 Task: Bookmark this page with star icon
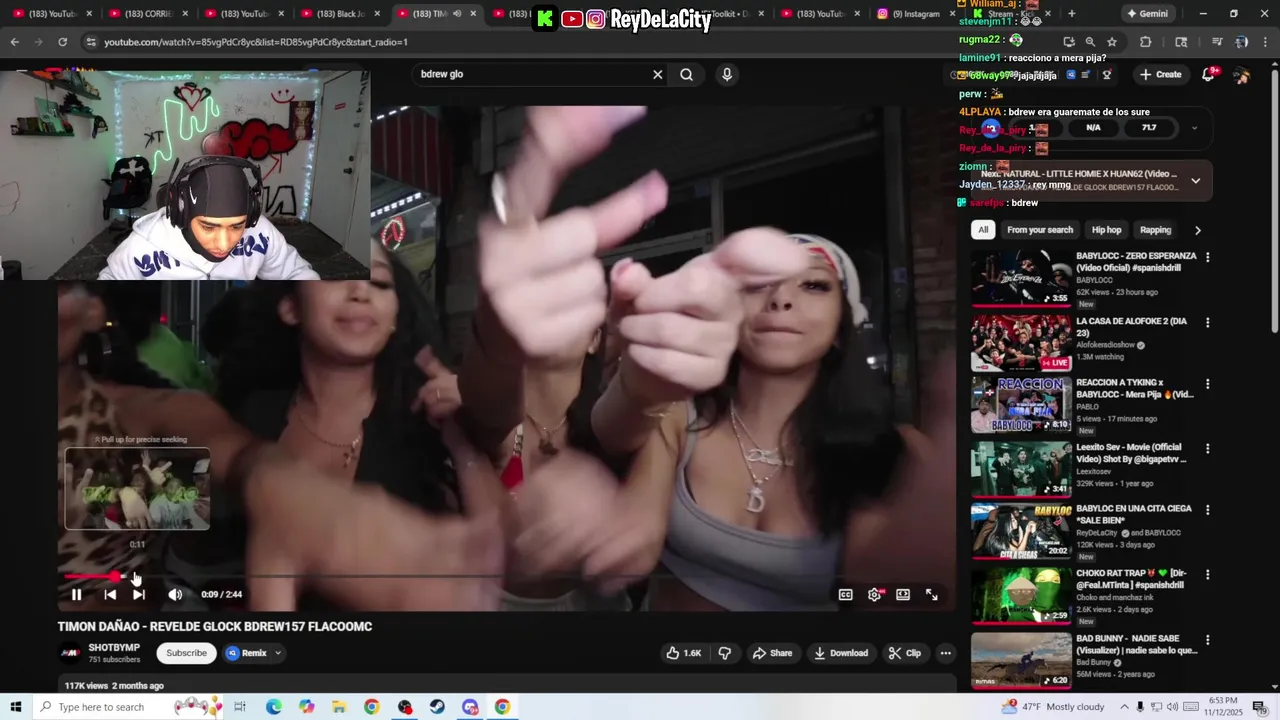[1112, 42]
